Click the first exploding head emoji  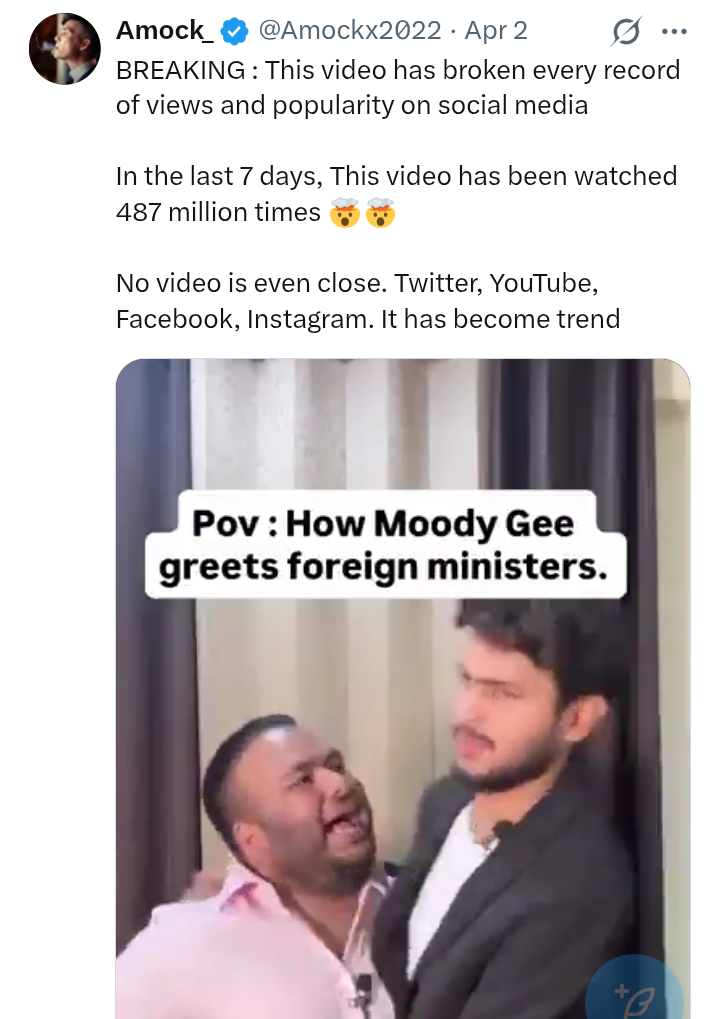pyautogui.click(x=343, y=213)
